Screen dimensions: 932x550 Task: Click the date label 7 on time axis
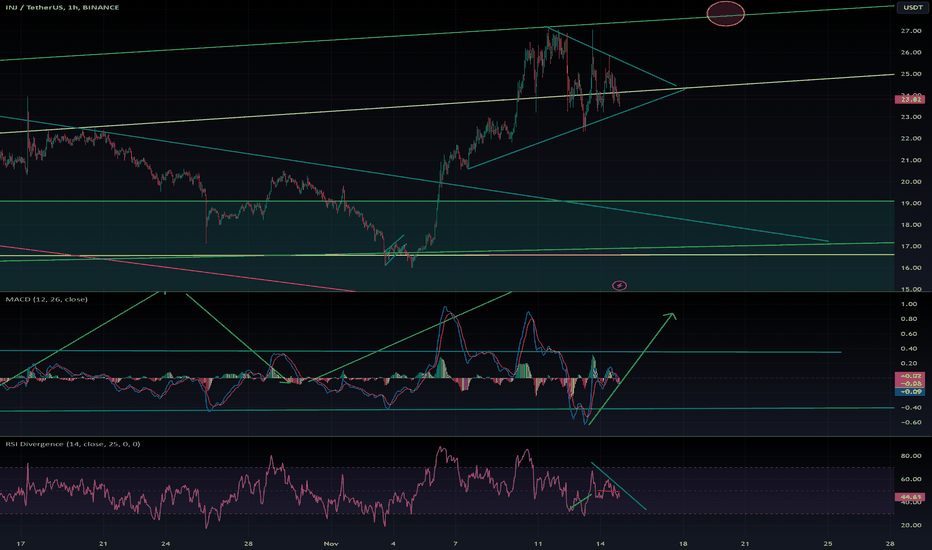tap(455, 544)
